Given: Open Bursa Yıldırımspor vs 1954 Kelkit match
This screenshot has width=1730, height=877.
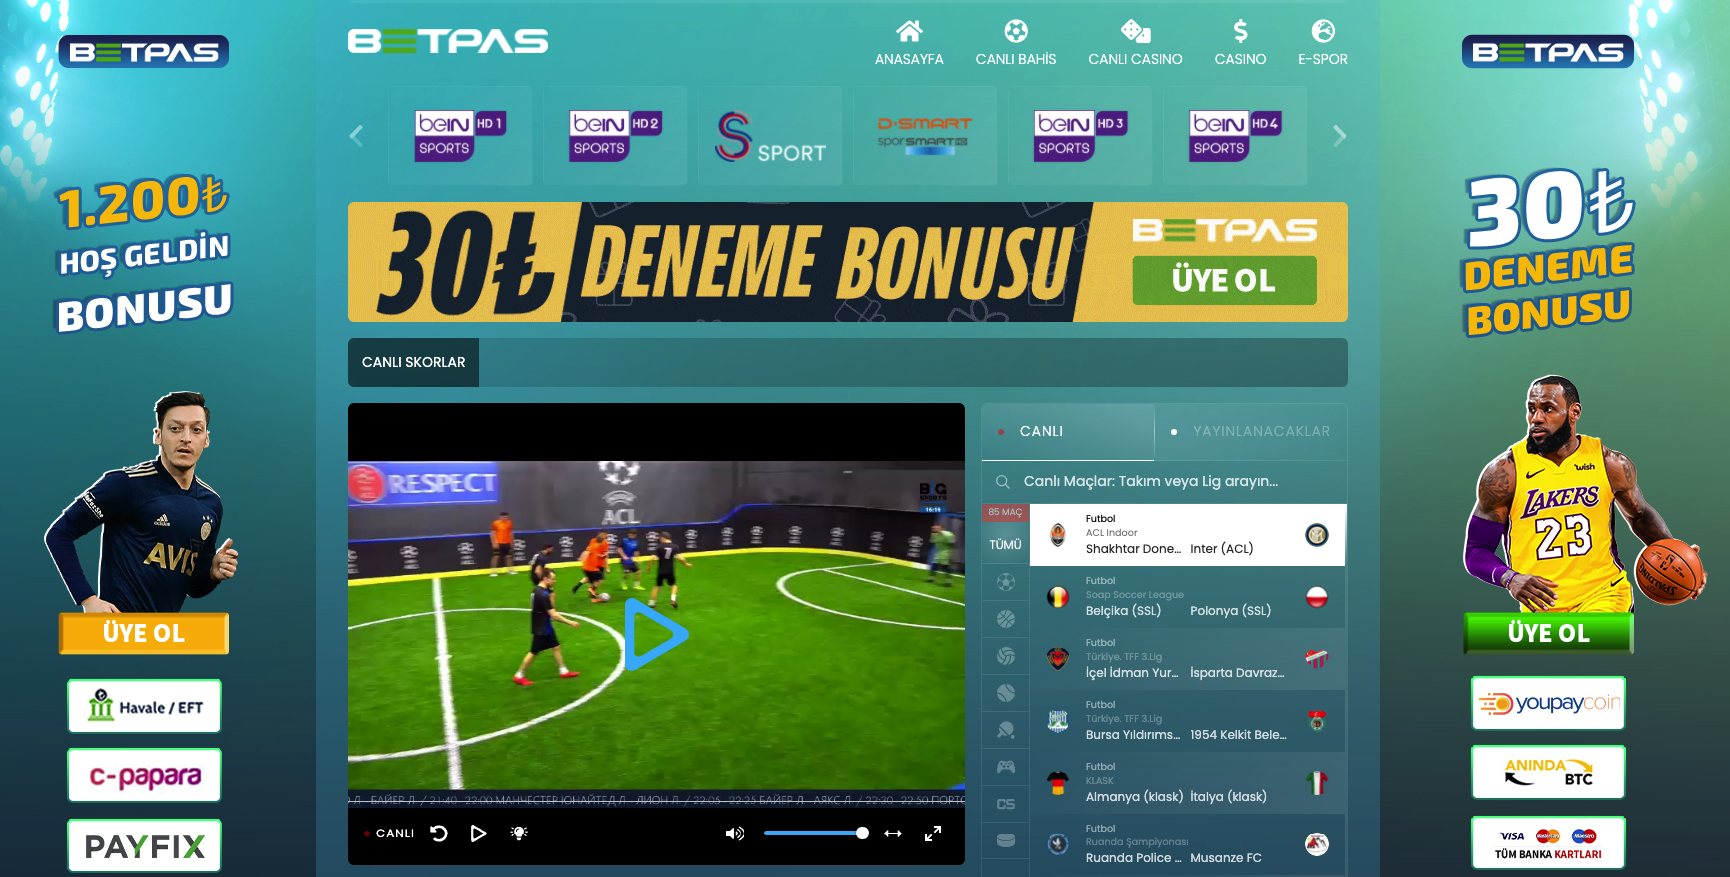Looking at the screenshot, I should pos(1188,721).
